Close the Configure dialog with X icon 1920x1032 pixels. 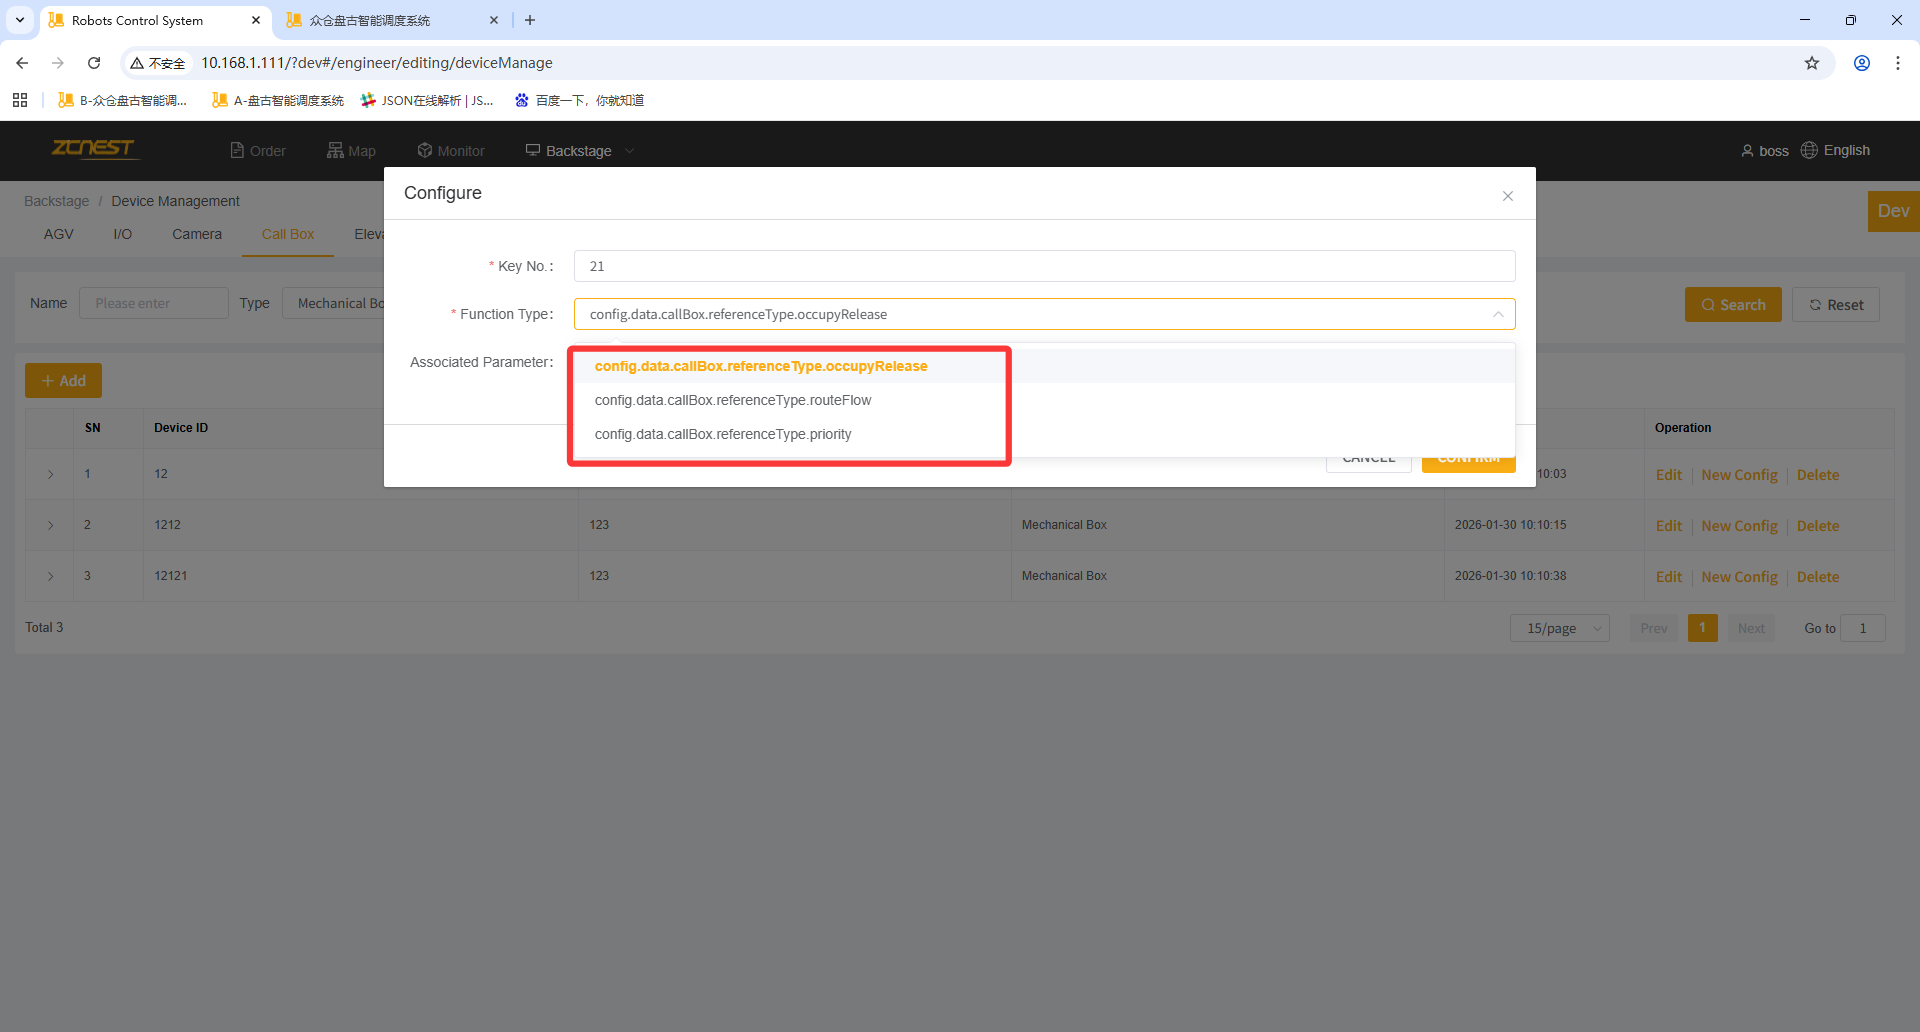pyautogui.click(x=1507, y=196)
